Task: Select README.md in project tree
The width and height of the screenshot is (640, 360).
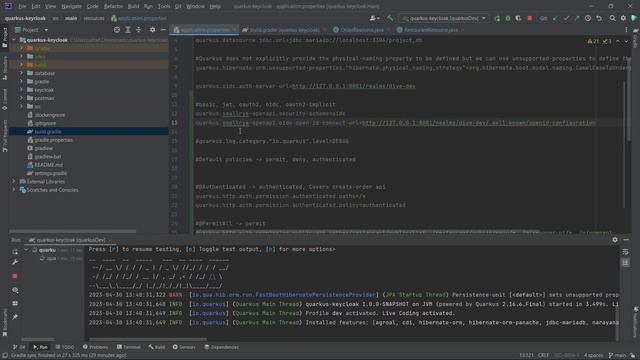Action: click(48, 165)
